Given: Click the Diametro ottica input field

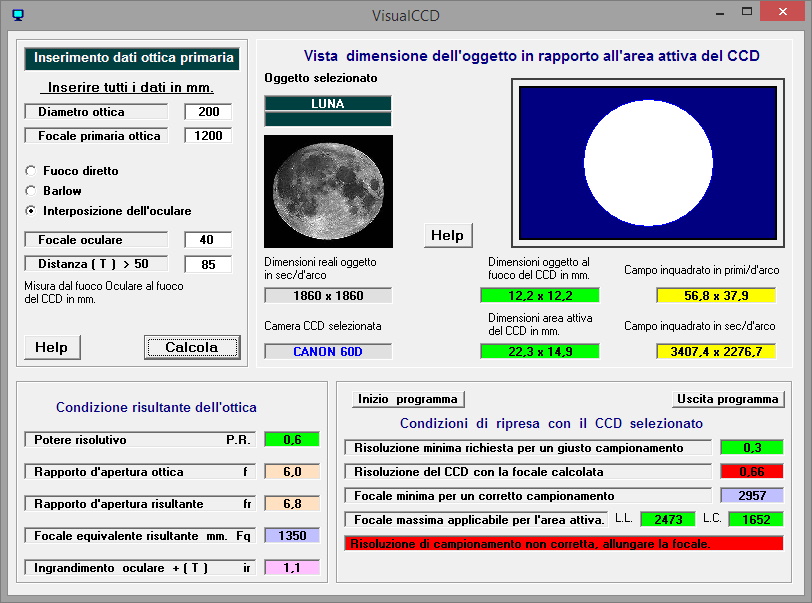Looking at the screenshot, I should click(208, 112).
